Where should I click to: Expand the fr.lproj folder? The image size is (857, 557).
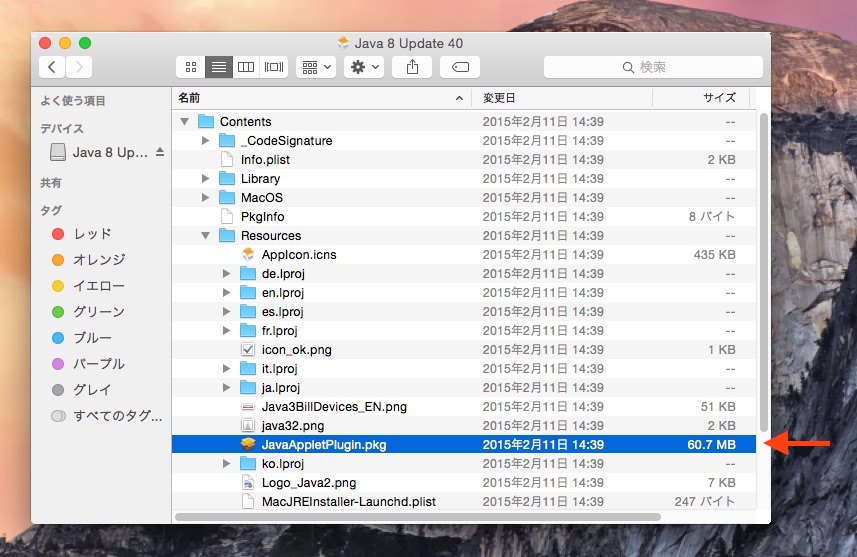pos(226,330)
